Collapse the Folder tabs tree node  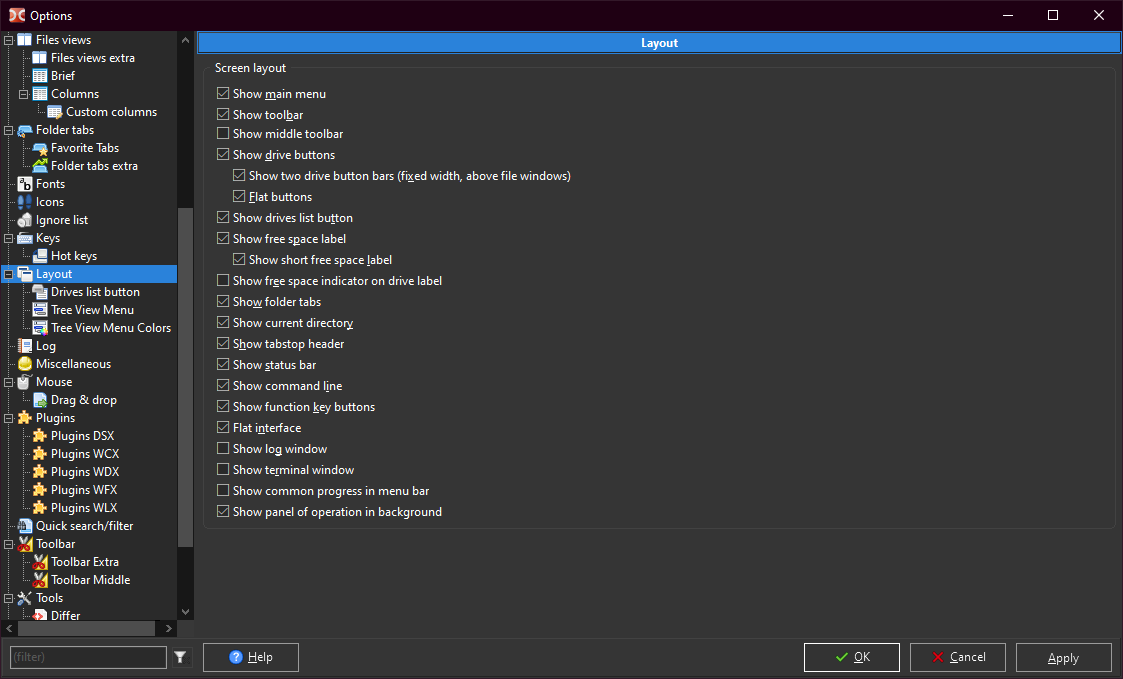coord(9,130)
